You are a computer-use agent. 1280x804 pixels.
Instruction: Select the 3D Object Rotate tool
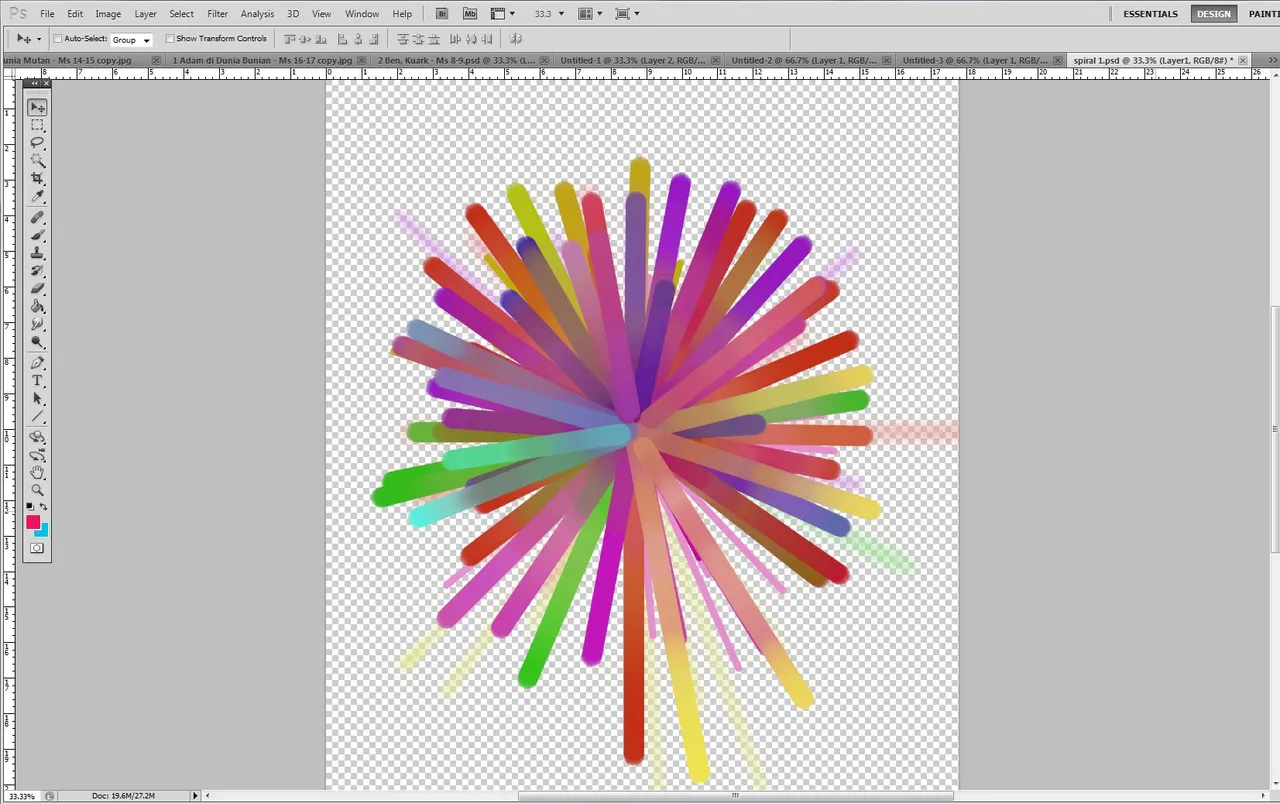click(x=37, y=437)
